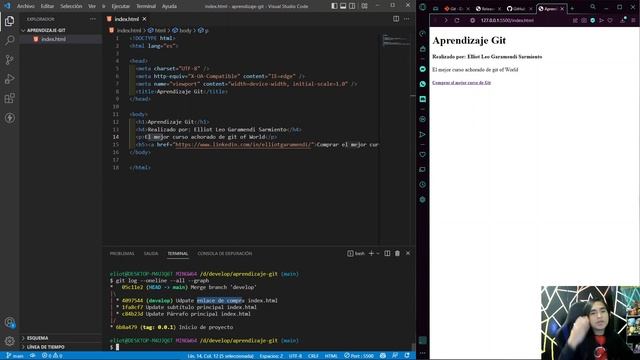The image size is (640, 360).
Task: Open history clock icon in browser sidebar
Action: pyautogui.click(x=422, y=184)
